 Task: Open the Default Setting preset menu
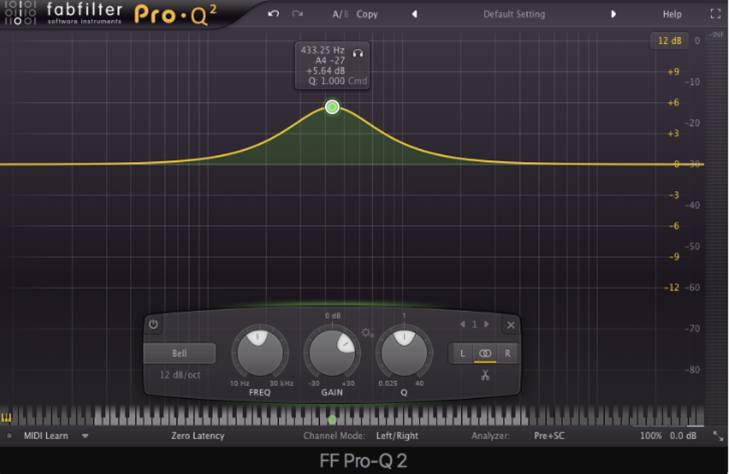516,15
